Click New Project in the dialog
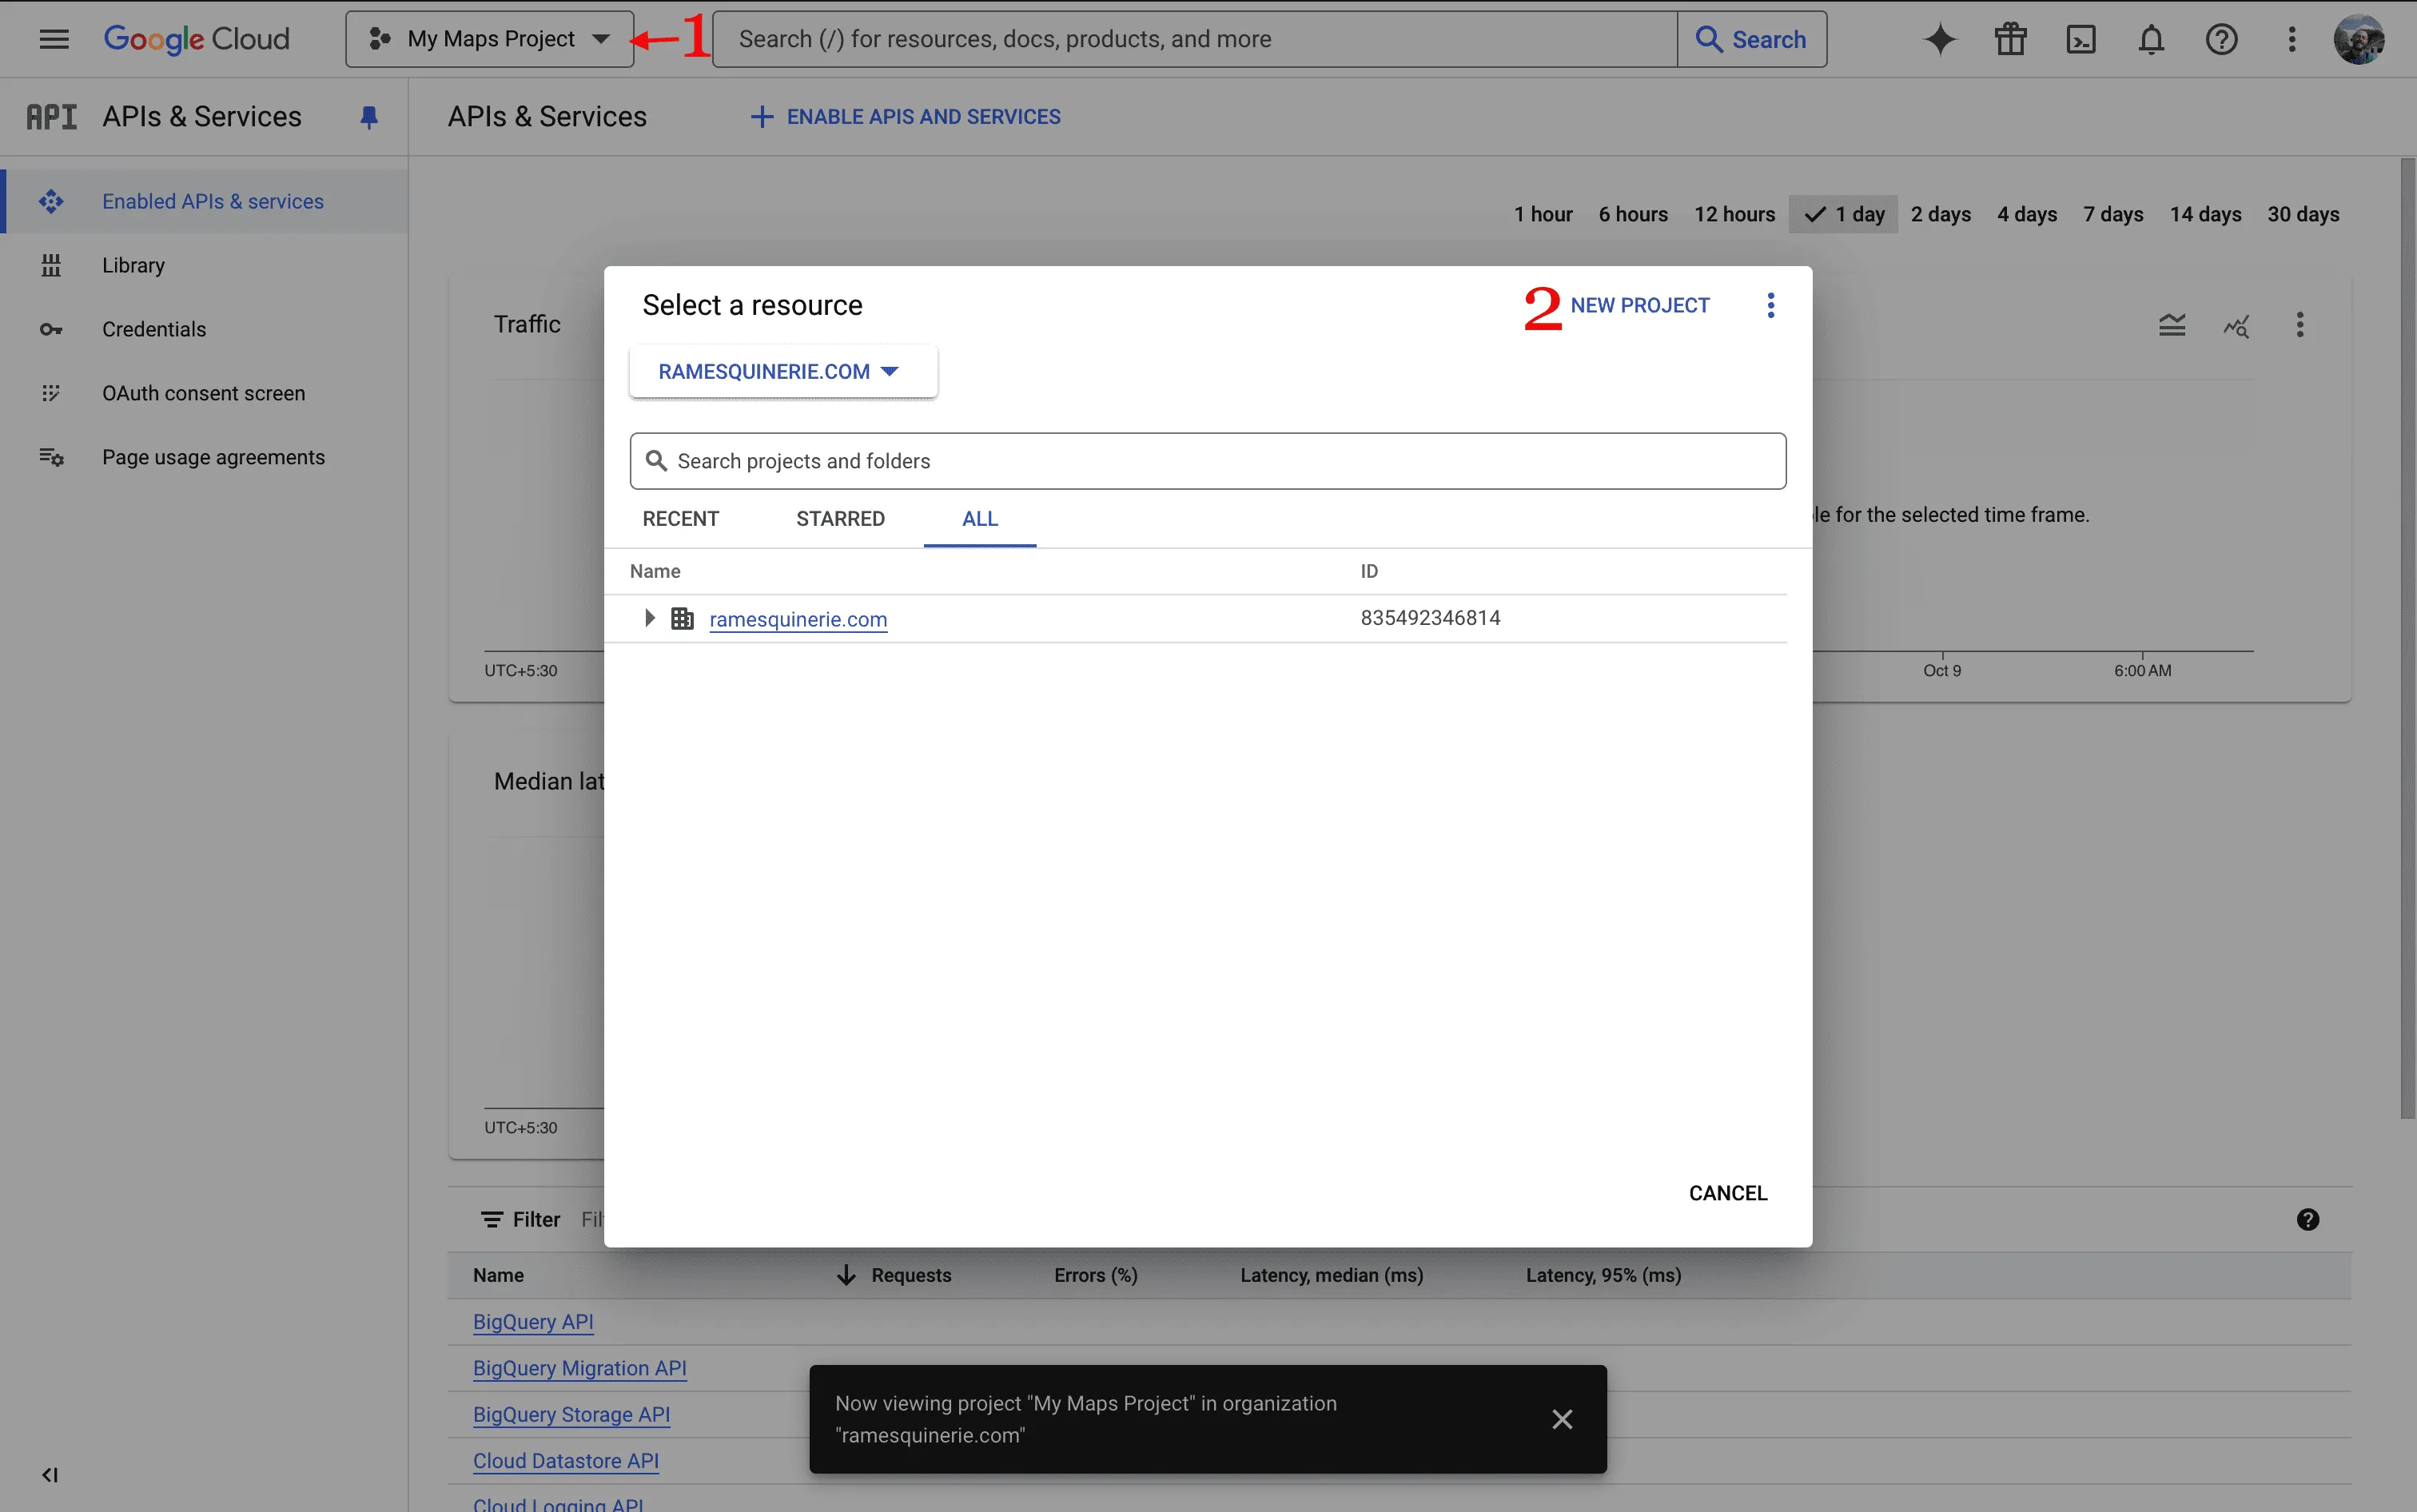The width and height of the screenshot is (2417, 1512). tap(1639, 305)
